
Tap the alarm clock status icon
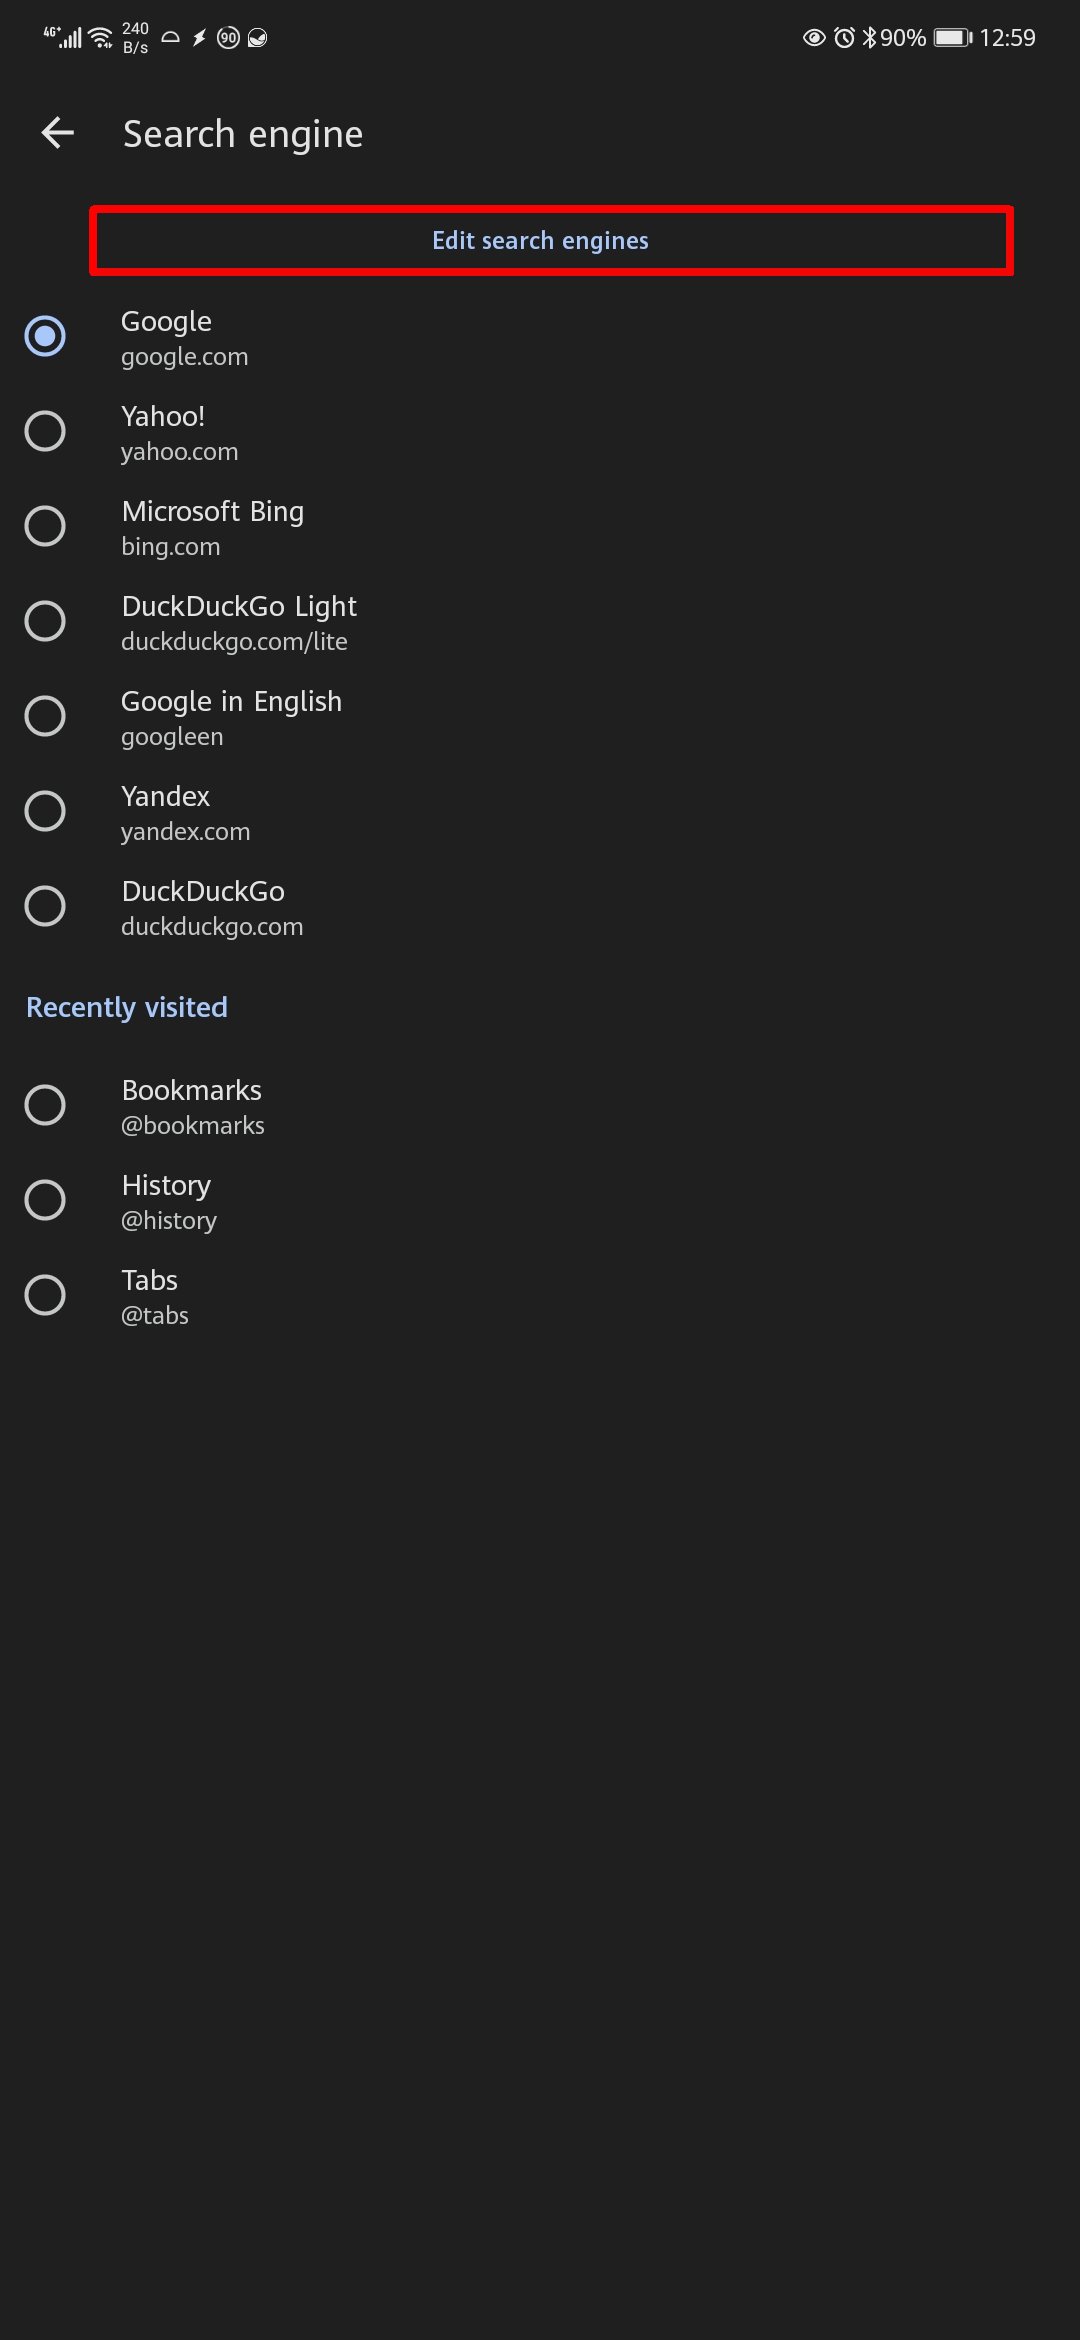pyautogui.click(x=845, y=38)
